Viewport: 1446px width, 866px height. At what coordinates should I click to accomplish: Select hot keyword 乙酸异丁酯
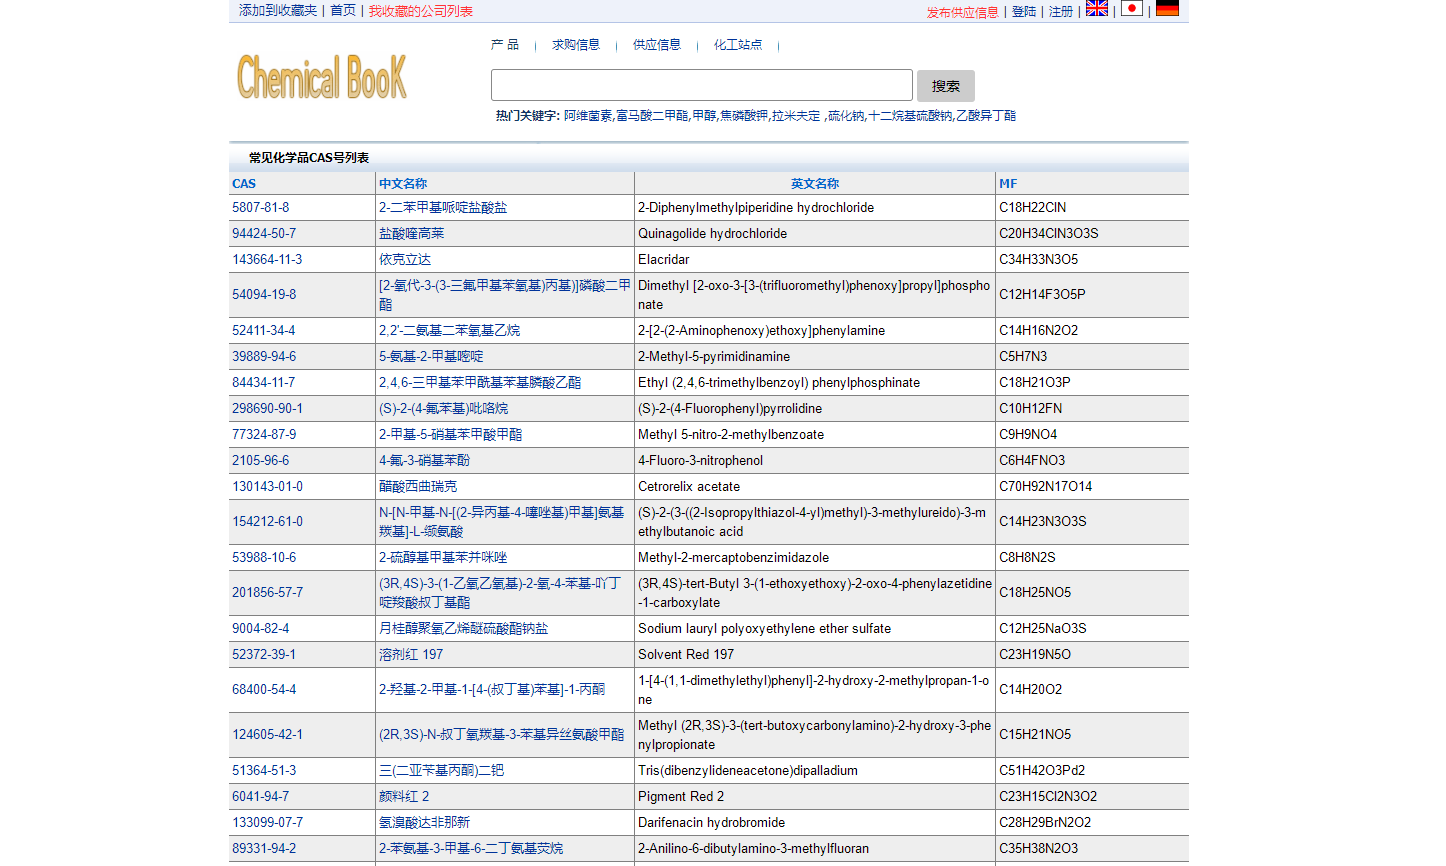(986, 116)
